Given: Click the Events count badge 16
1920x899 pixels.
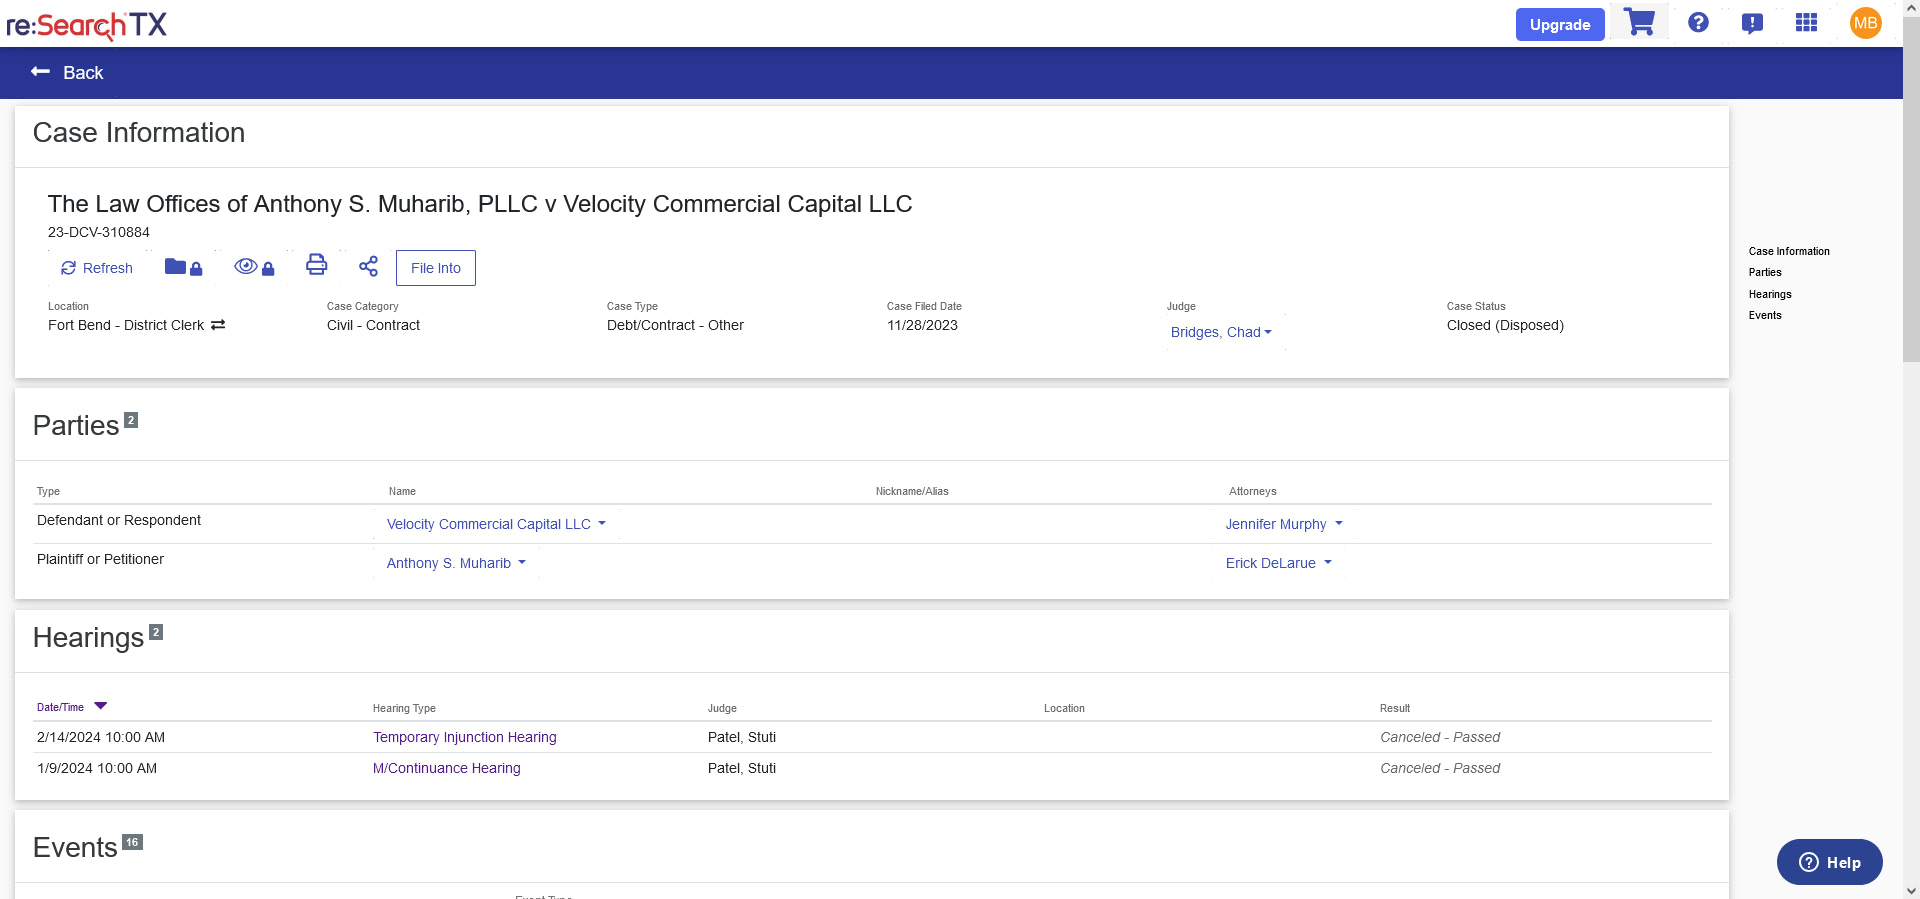Looking at the screenshot, I should point(132,842).
